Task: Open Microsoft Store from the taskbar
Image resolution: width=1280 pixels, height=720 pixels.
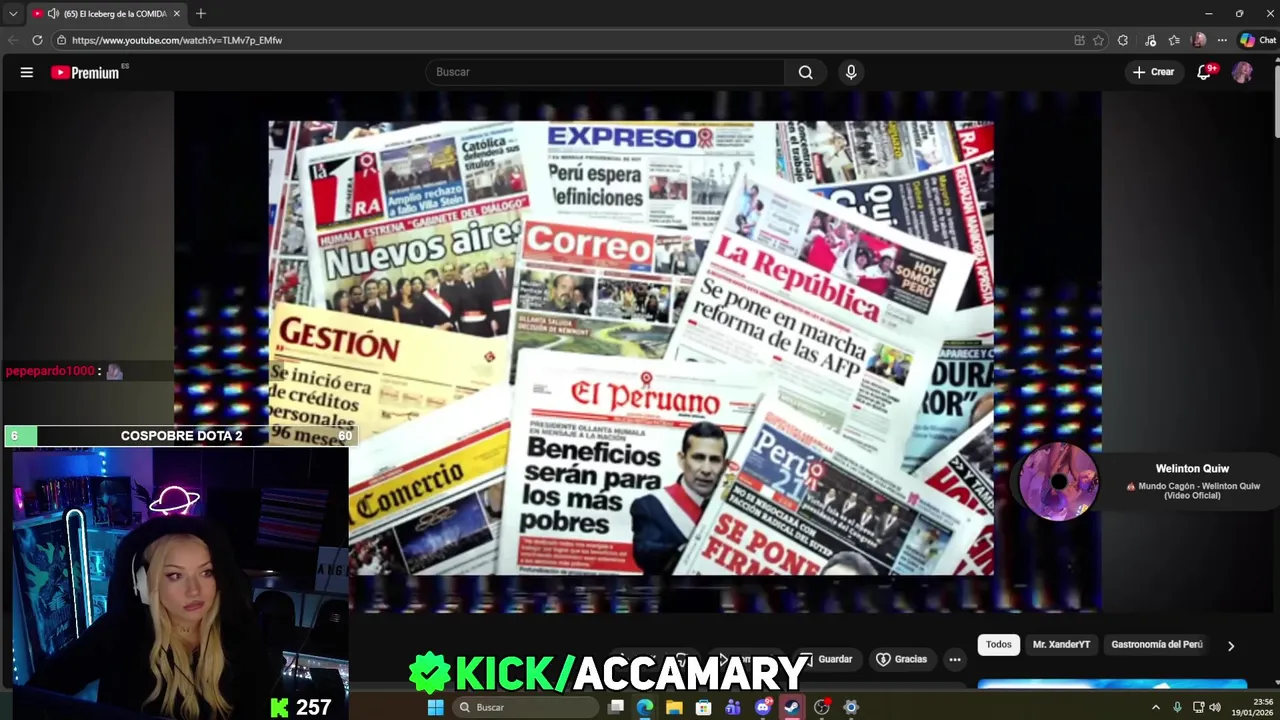Action: point(704,707)
